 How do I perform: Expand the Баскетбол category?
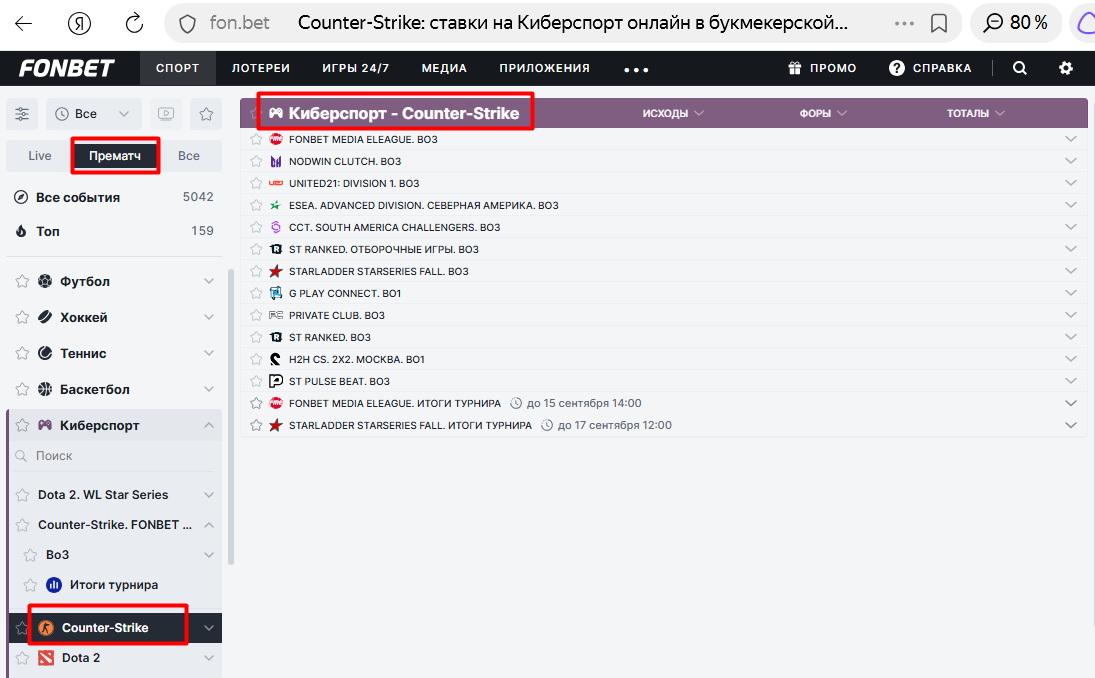[209, 390]
